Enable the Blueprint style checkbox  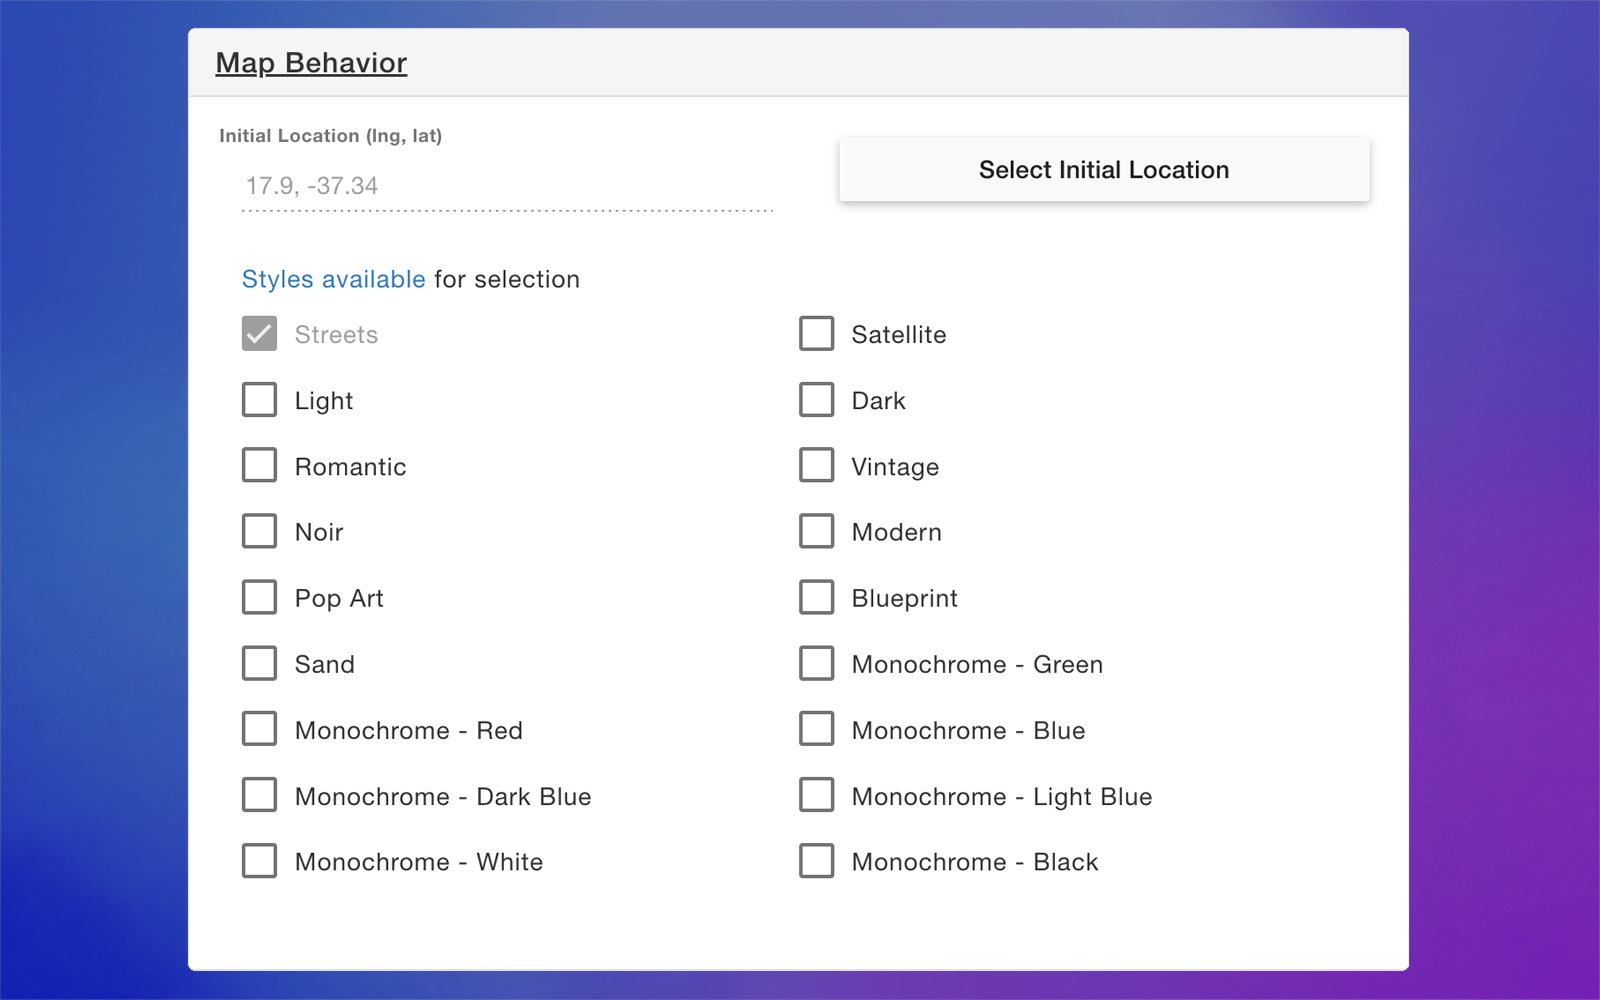816,597
